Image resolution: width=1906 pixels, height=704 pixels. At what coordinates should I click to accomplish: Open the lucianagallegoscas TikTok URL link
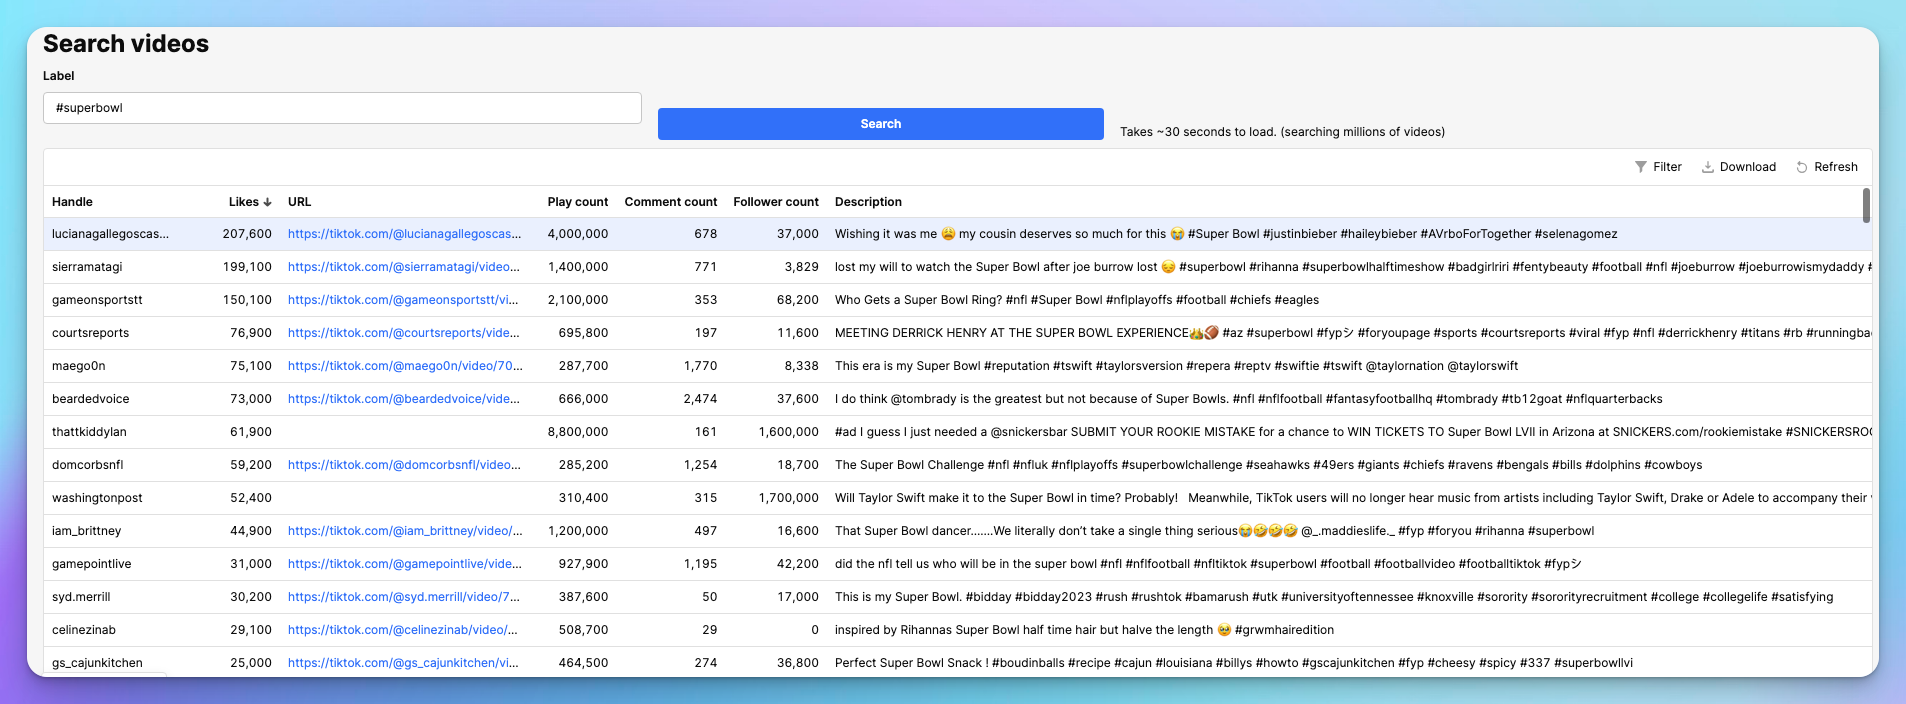click(x=405, y=234)
